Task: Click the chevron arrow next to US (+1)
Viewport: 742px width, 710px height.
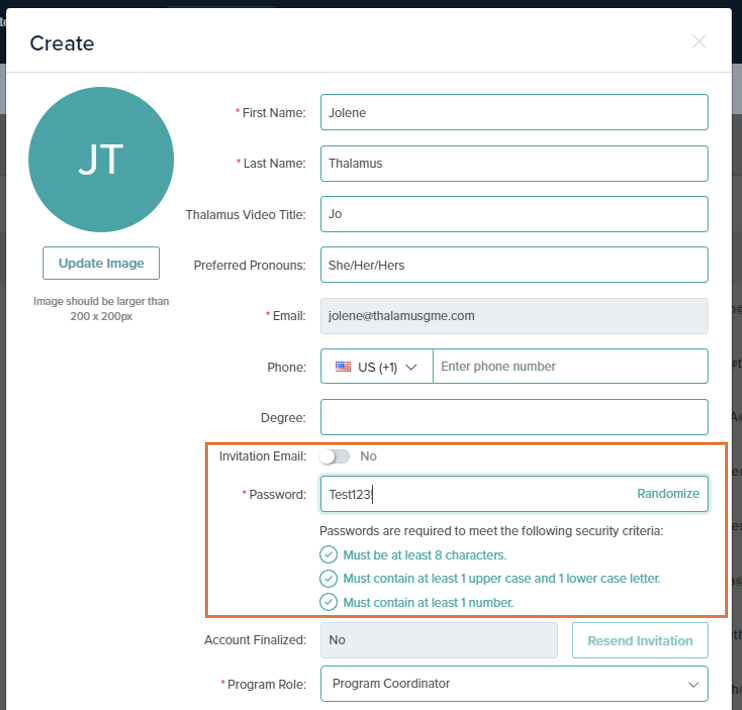Action: tap(411, 367)
